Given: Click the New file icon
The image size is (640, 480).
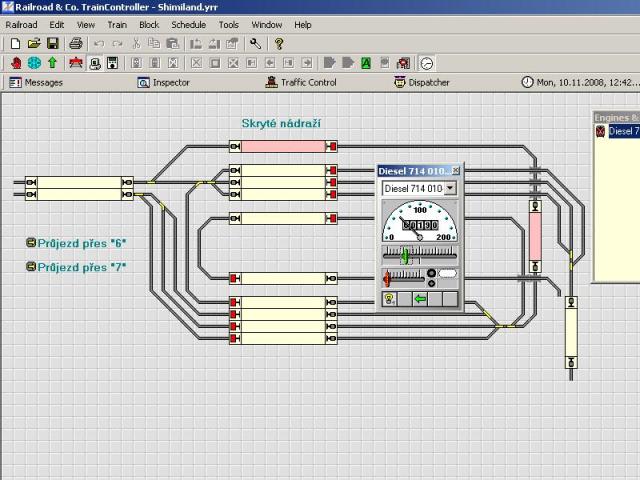Looking at the screenshot, I should tap(15, 43).
